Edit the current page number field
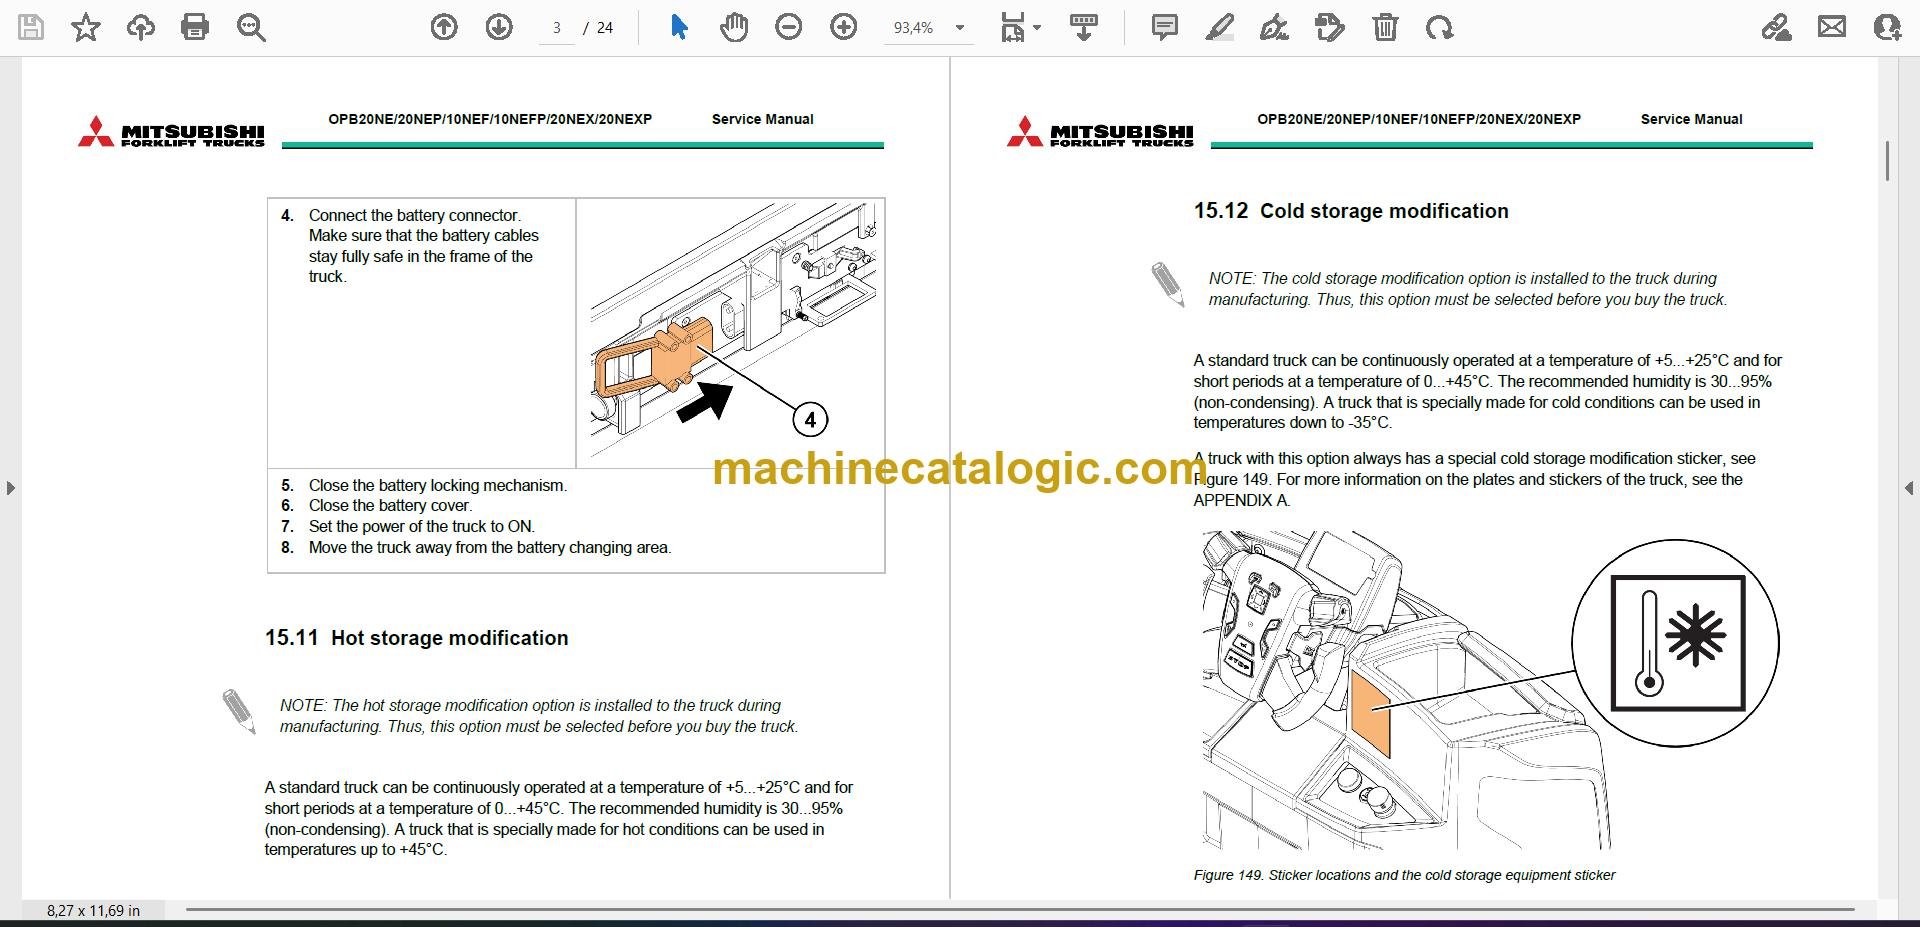Screen dimensions: 1920x927 557,28
